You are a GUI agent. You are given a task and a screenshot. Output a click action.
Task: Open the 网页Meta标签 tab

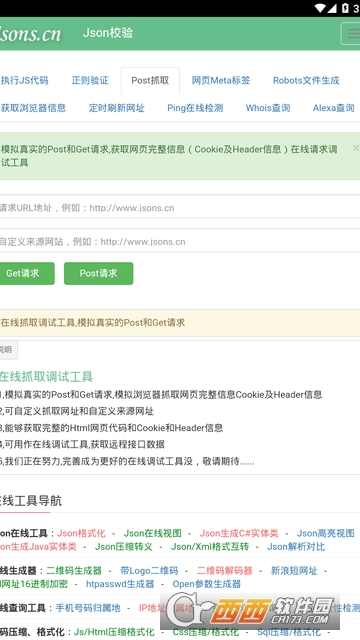point(221,80)
